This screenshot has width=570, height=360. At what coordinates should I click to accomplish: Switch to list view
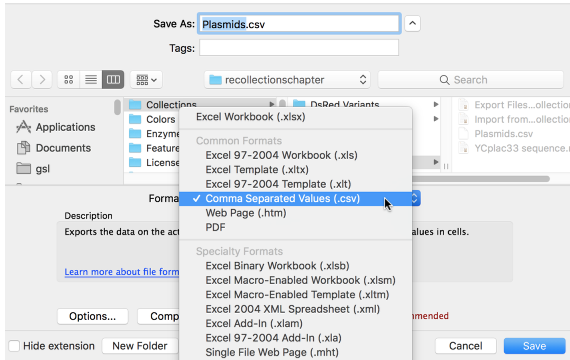(x=91, y=80)
